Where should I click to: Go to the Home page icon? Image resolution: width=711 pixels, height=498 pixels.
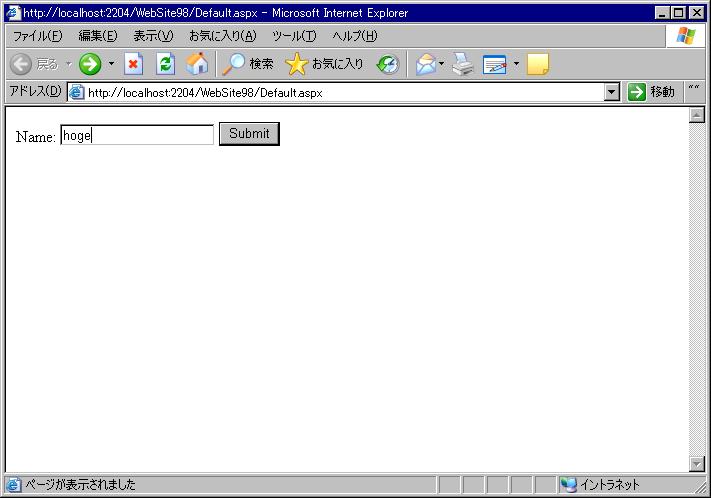pyautogui.click(x=197, y=64)
